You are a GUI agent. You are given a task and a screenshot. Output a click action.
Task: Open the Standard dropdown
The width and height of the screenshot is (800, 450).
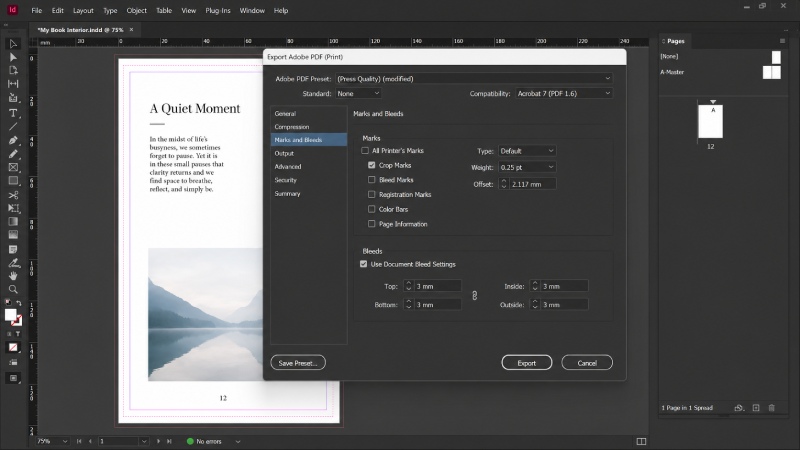pos(358,93)
